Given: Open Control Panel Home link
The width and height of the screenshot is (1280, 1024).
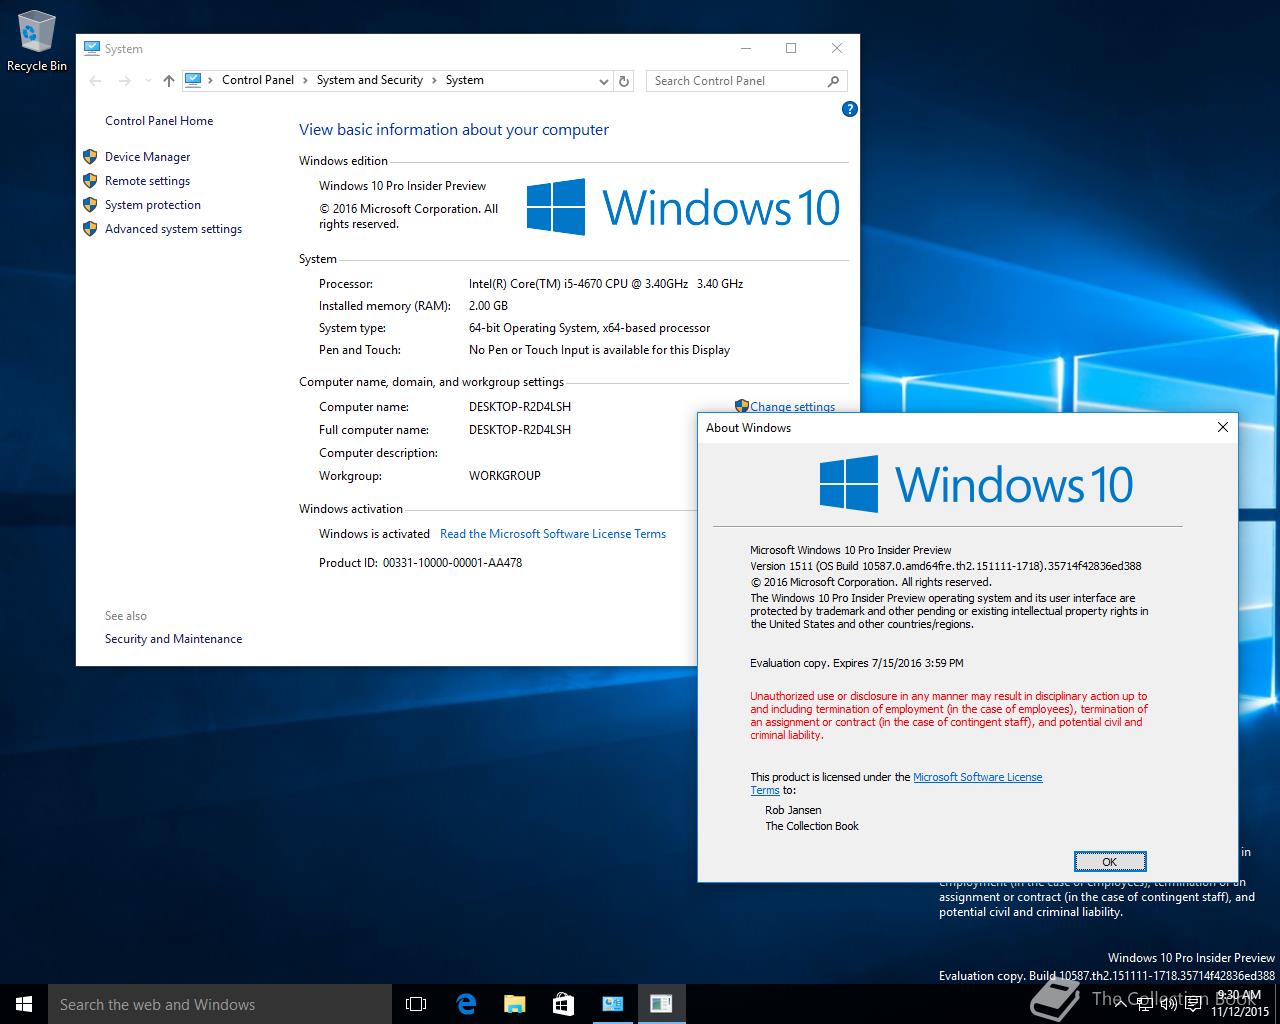Looking at the screenshot, I should 159,121.
